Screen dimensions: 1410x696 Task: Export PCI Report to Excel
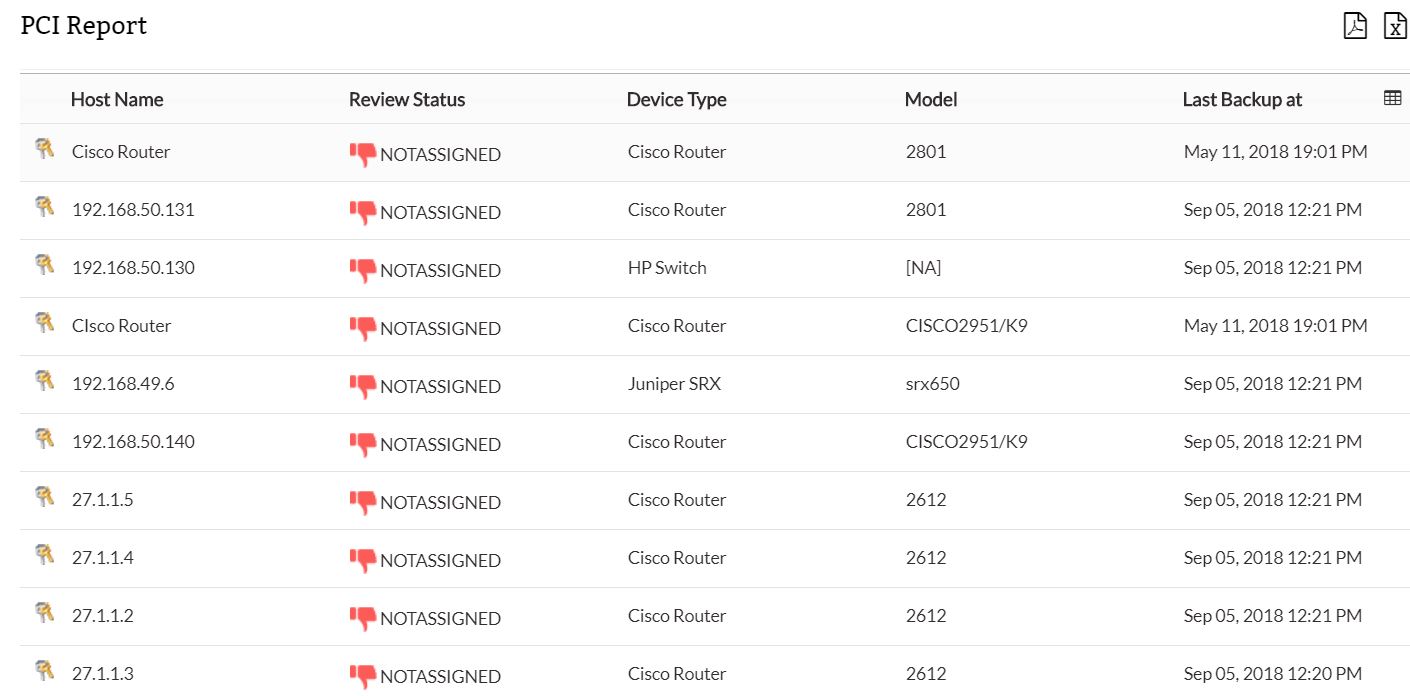[x=1394, y=26]
